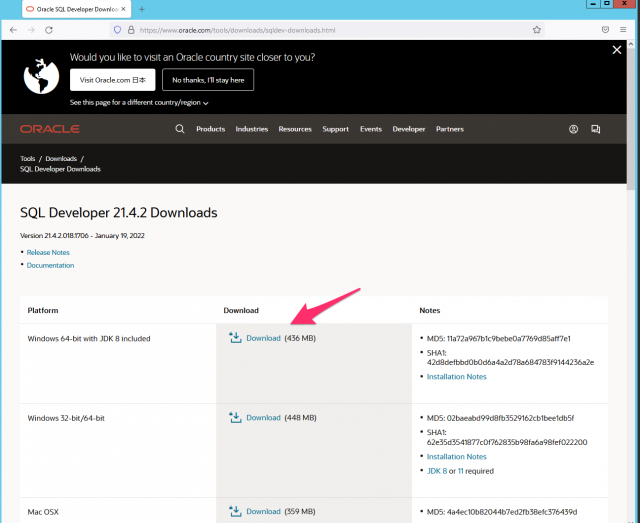This screenshot has width=640, height=523.
Task: Go to Tools breadcrumb
Action: pyautogui.click(x=28, y=158)
